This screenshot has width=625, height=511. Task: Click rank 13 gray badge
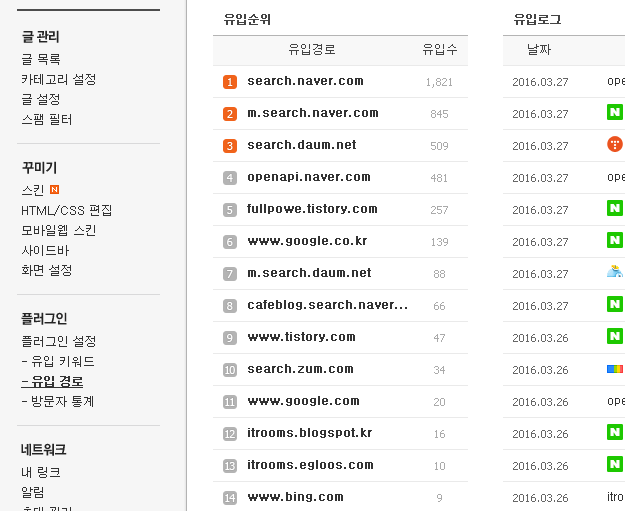(230, 466)
